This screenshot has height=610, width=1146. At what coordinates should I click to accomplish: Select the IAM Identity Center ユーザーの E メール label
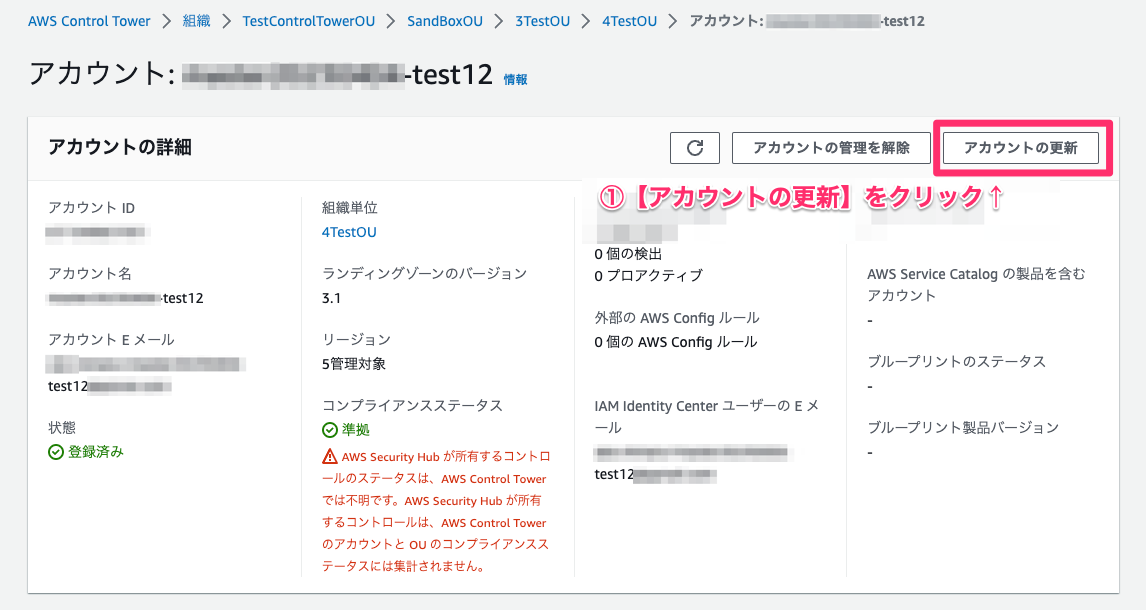(x=707, y=417)
